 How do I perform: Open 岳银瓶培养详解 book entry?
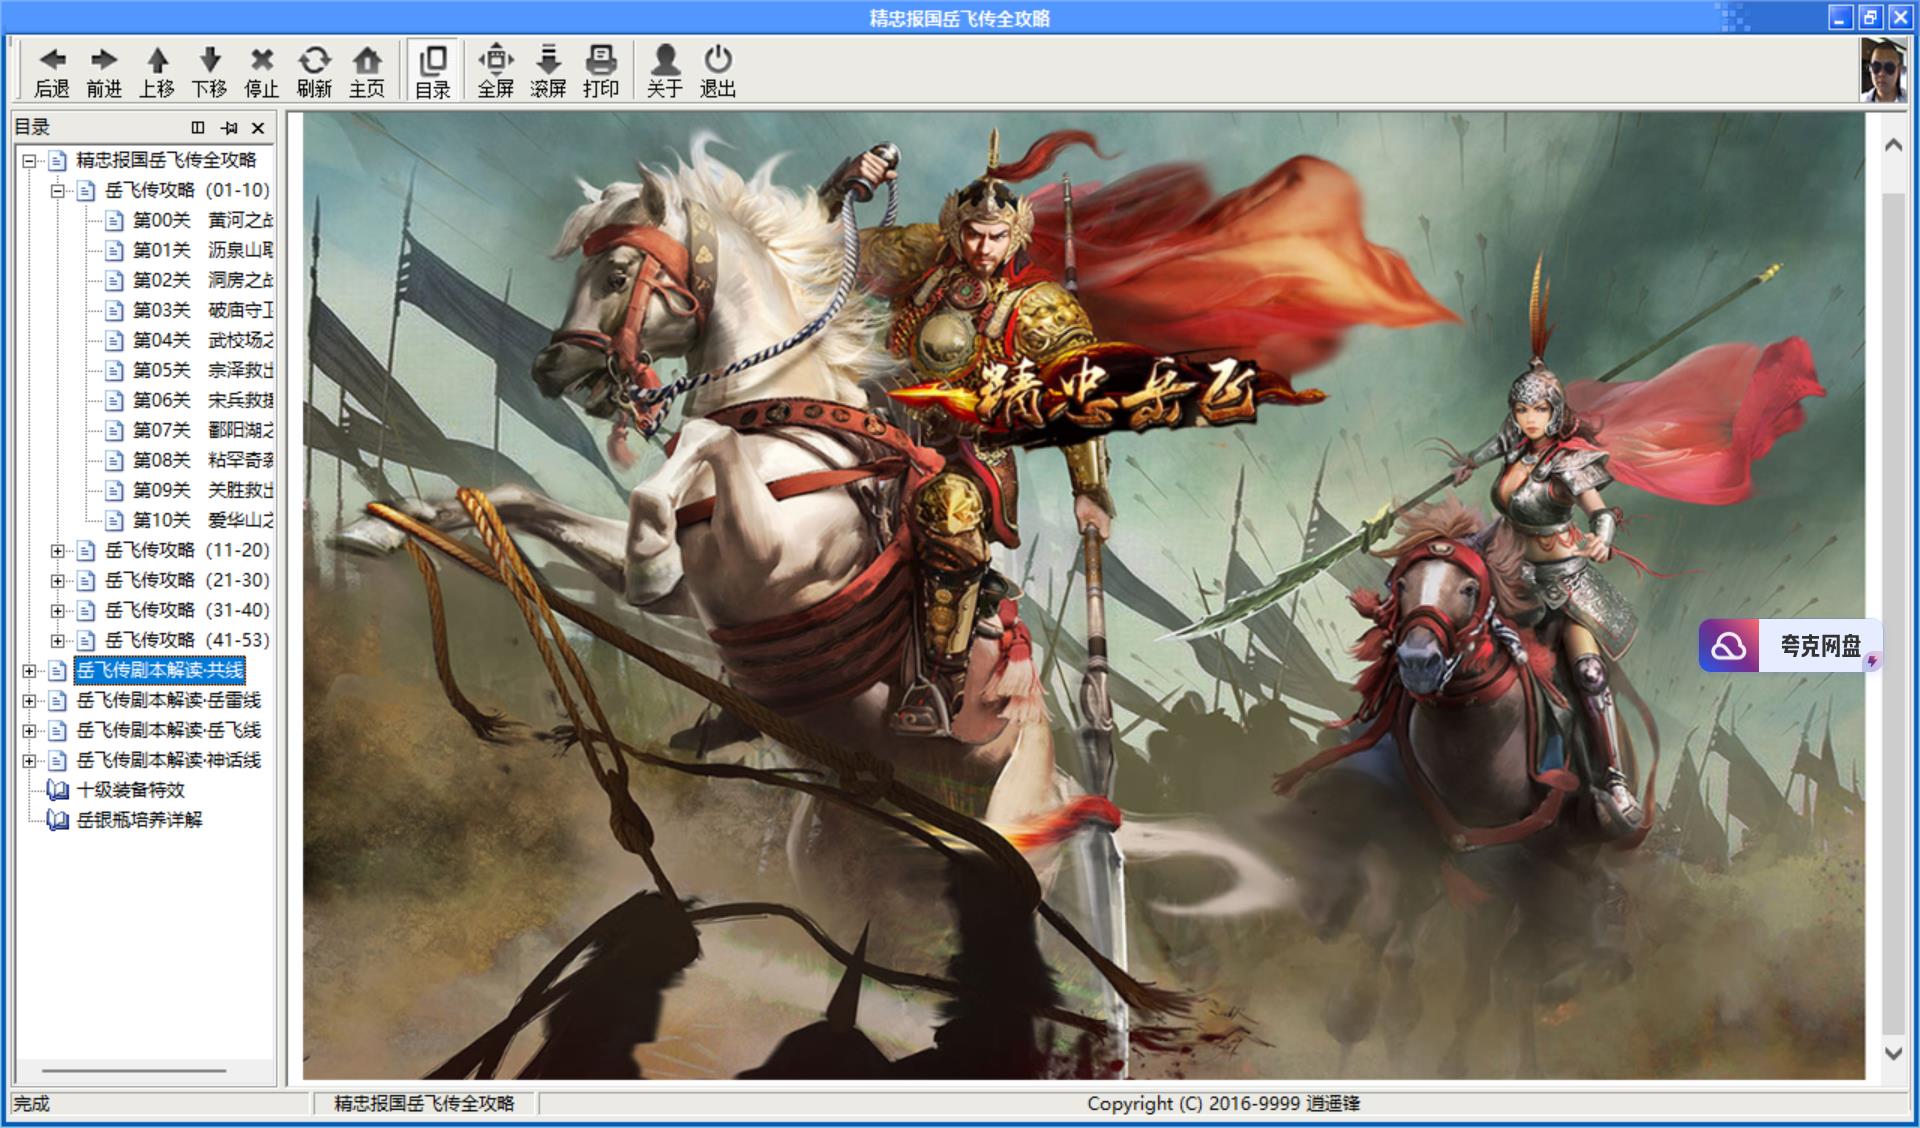pos(140,820)
